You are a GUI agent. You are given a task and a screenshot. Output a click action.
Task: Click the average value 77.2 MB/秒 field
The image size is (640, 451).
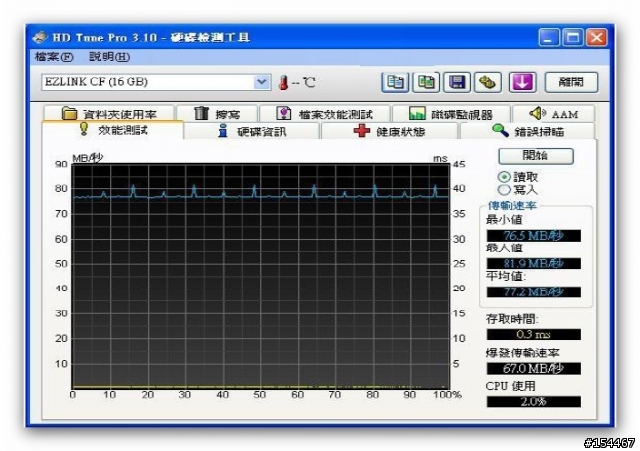(533, 292)
